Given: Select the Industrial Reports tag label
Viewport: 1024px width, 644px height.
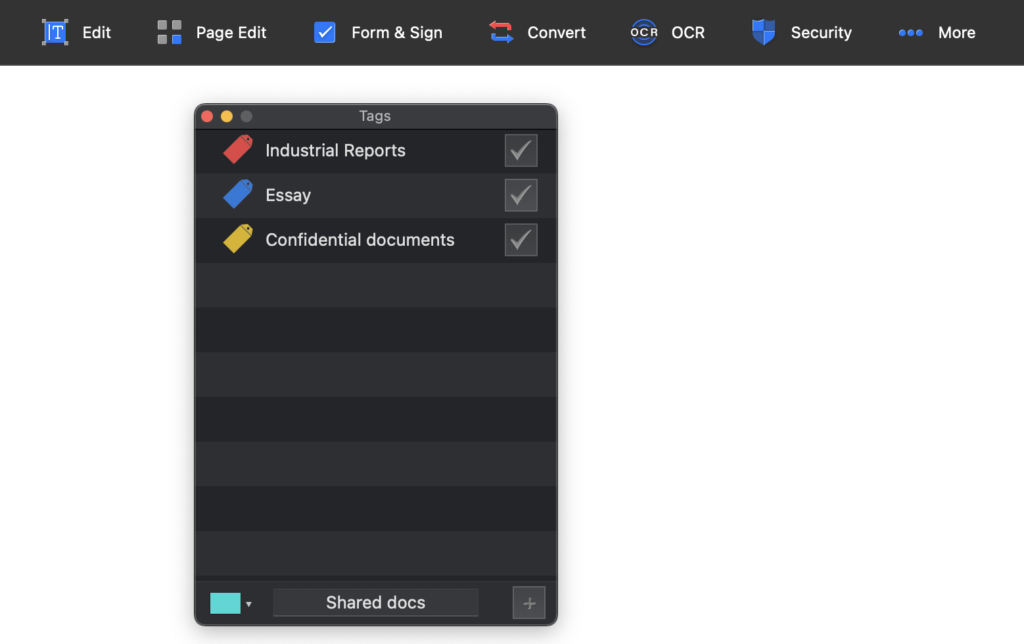Looking at the screenshot, I should 335,150.
